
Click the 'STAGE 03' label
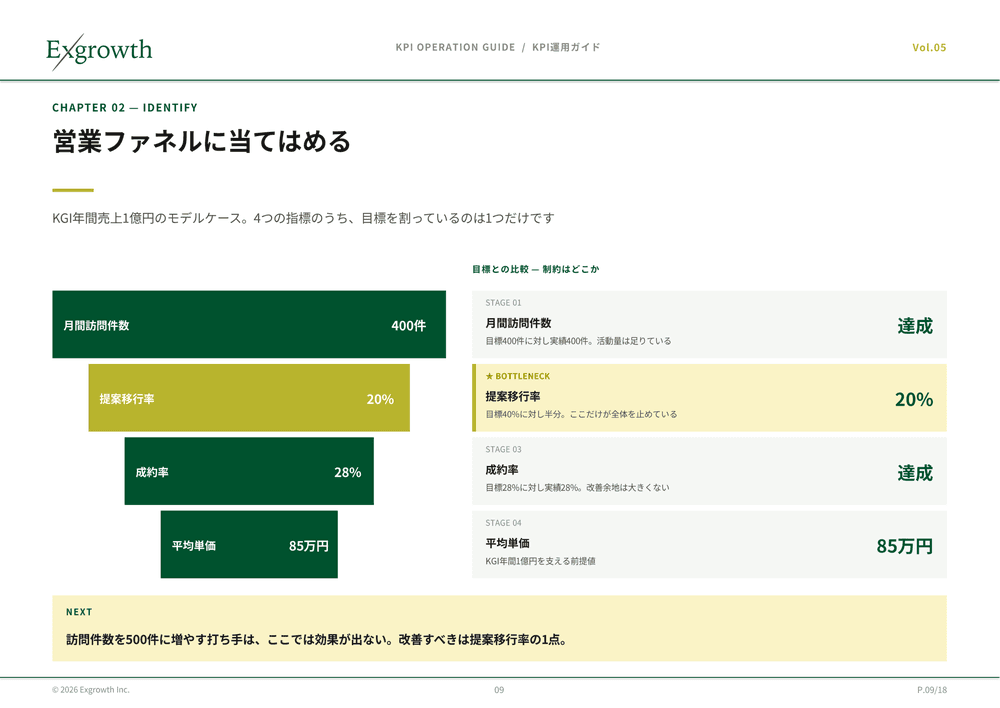[x=503, y=450]
